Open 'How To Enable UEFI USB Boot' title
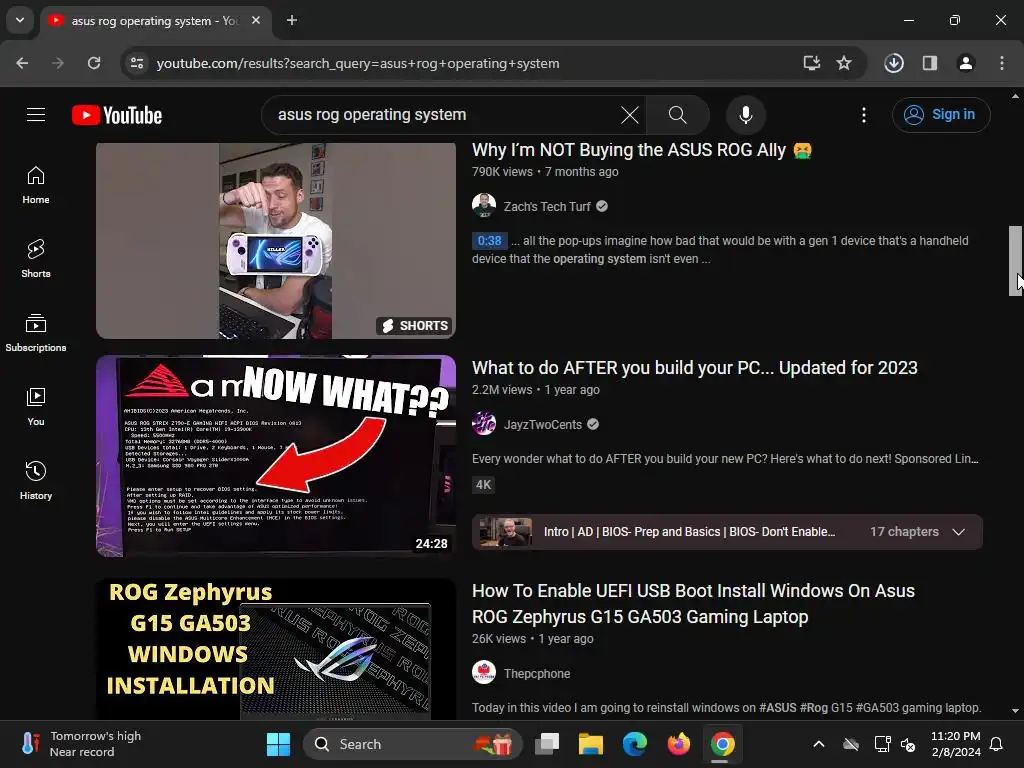This screenshot has width=1024, height=768. (x=693, y=603)
